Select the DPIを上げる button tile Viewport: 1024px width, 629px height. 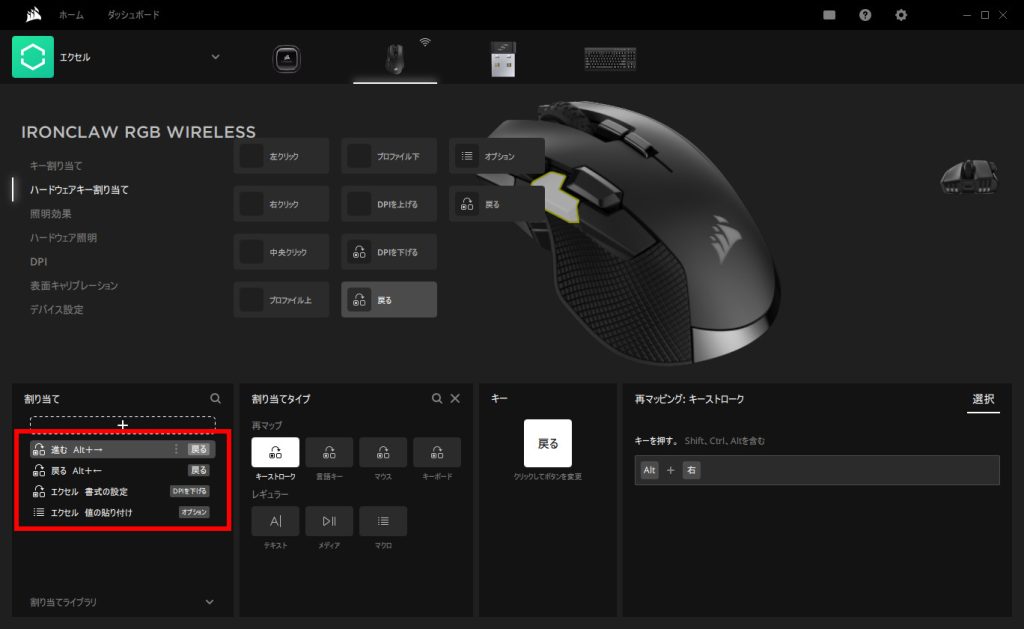click(389, 204)
